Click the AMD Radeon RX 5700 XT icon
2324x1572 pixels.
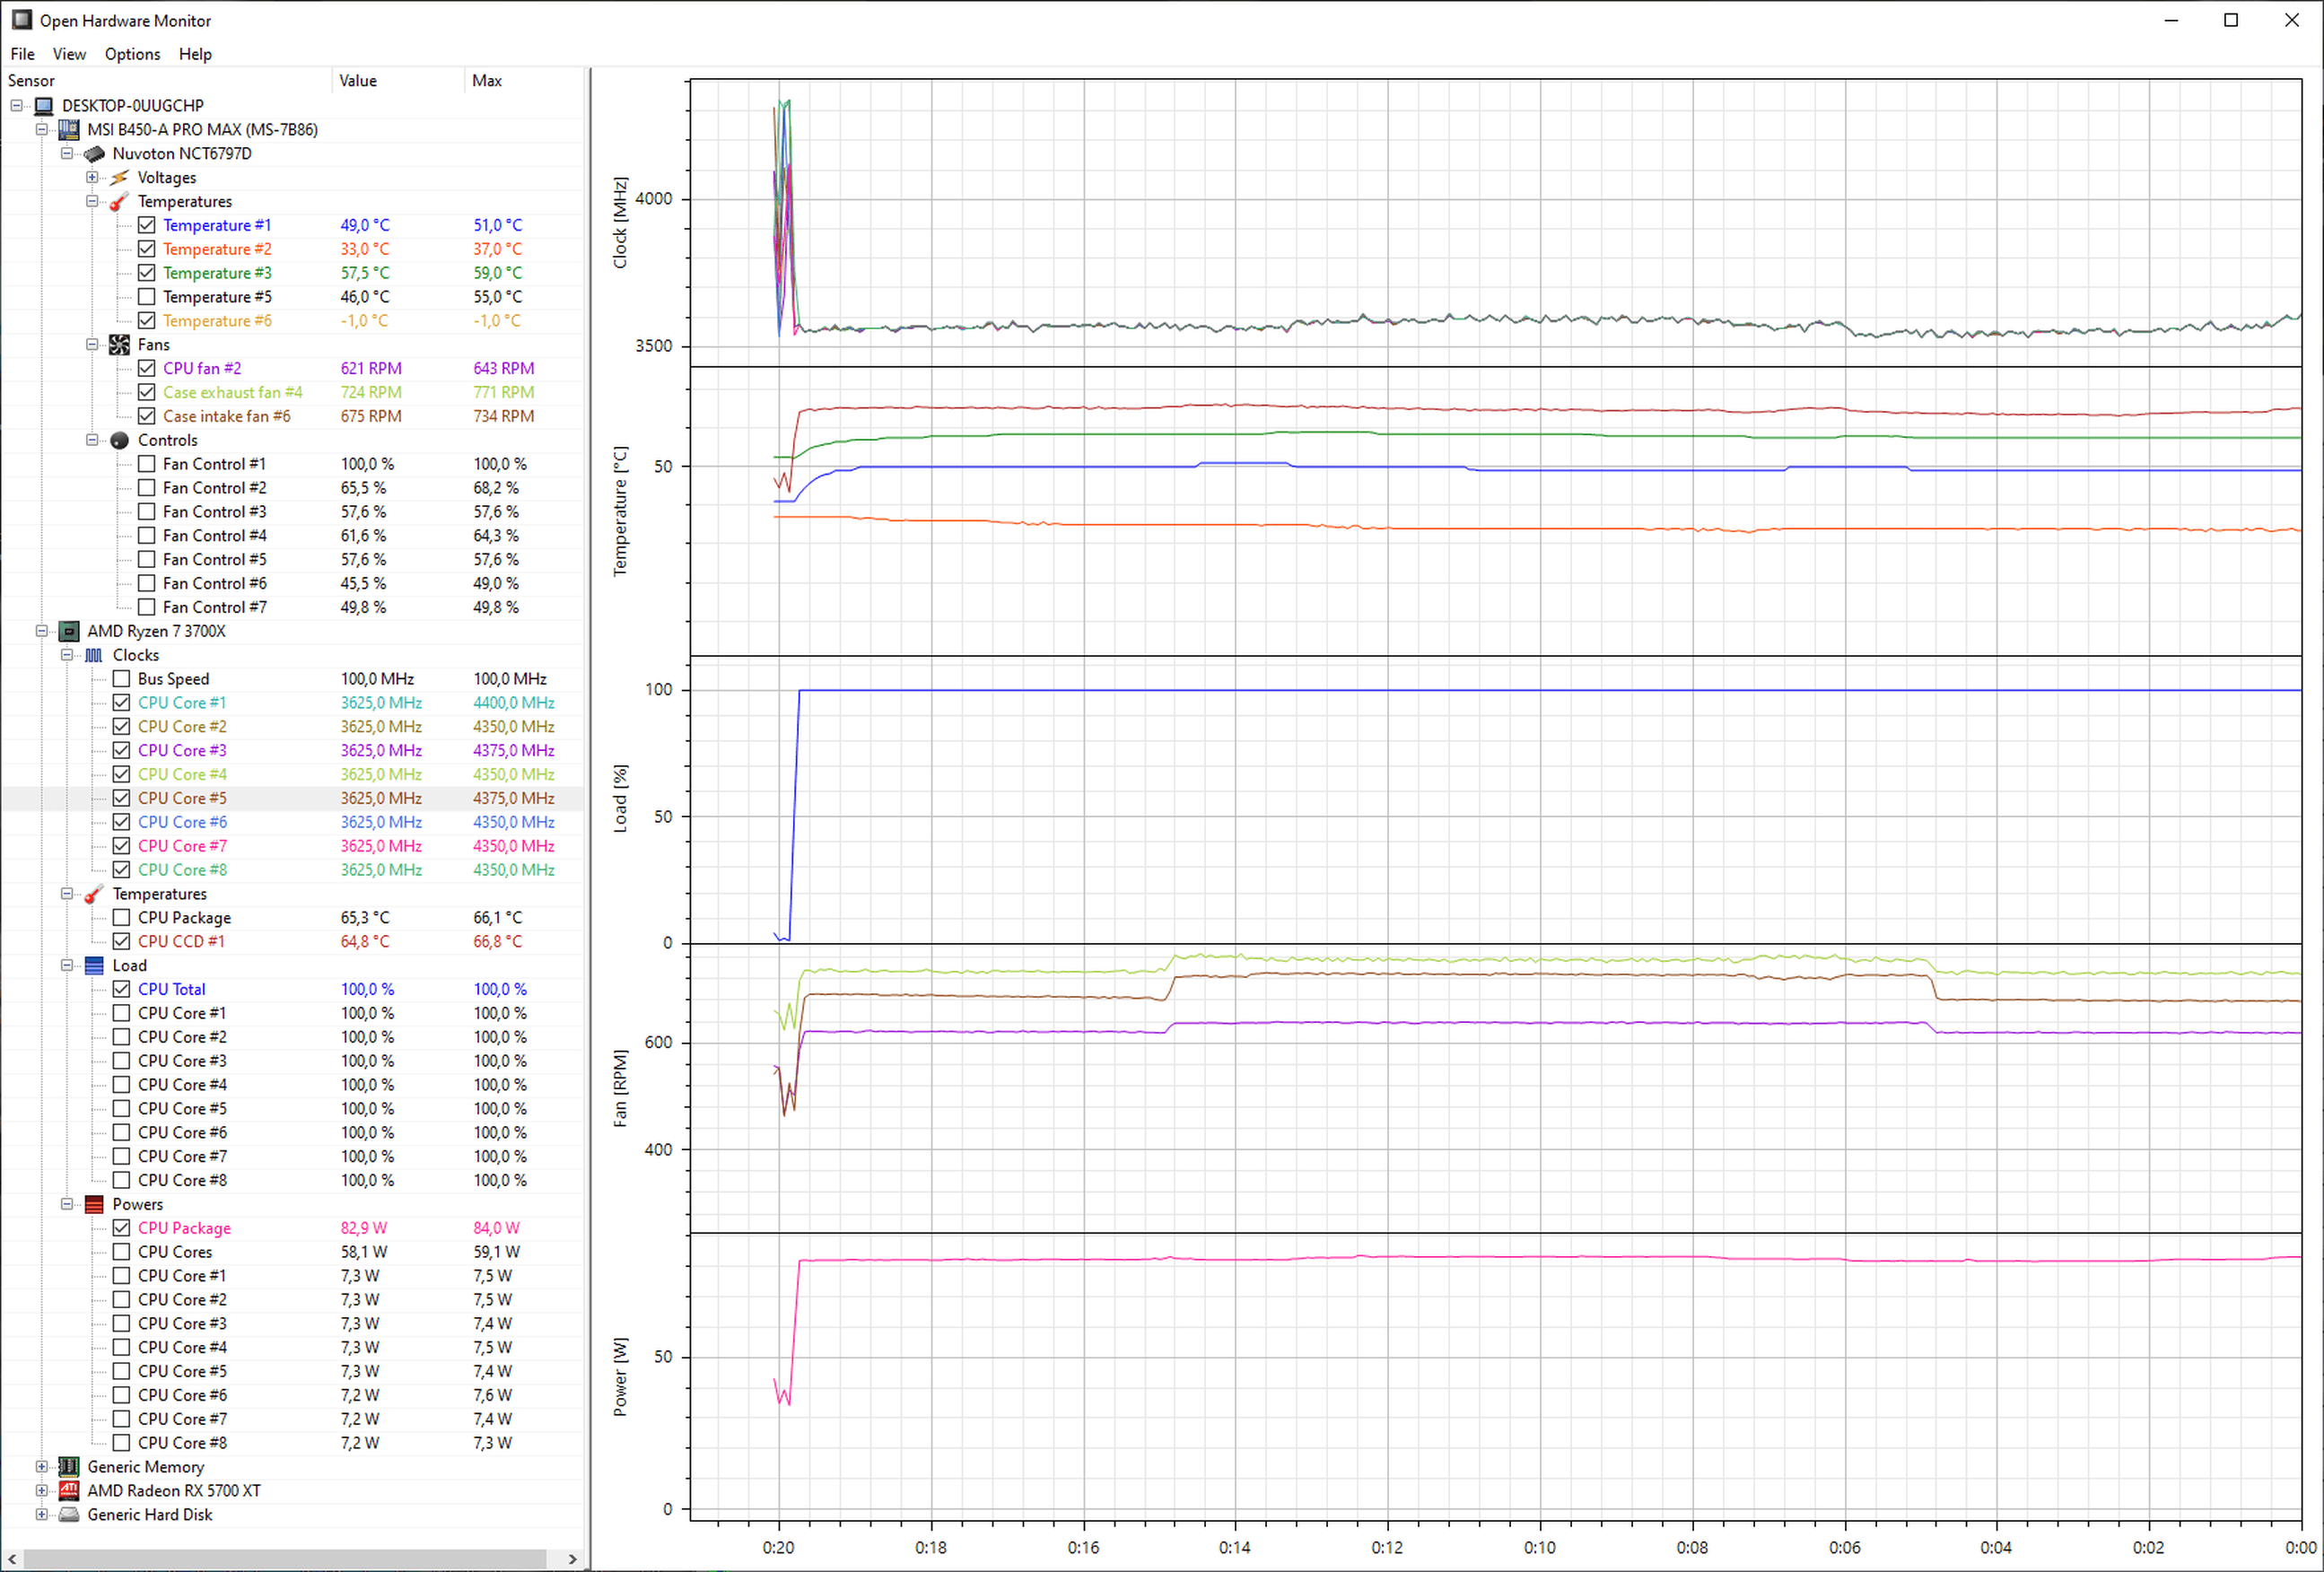[x=69, y=1491]
